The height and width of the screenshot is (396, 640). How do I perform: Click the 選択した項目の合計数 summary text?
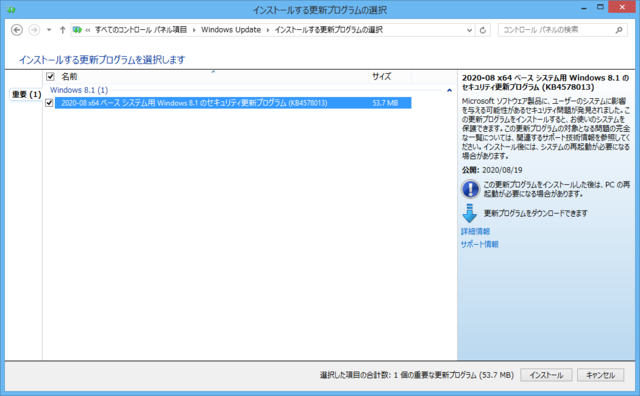point(417,375)
